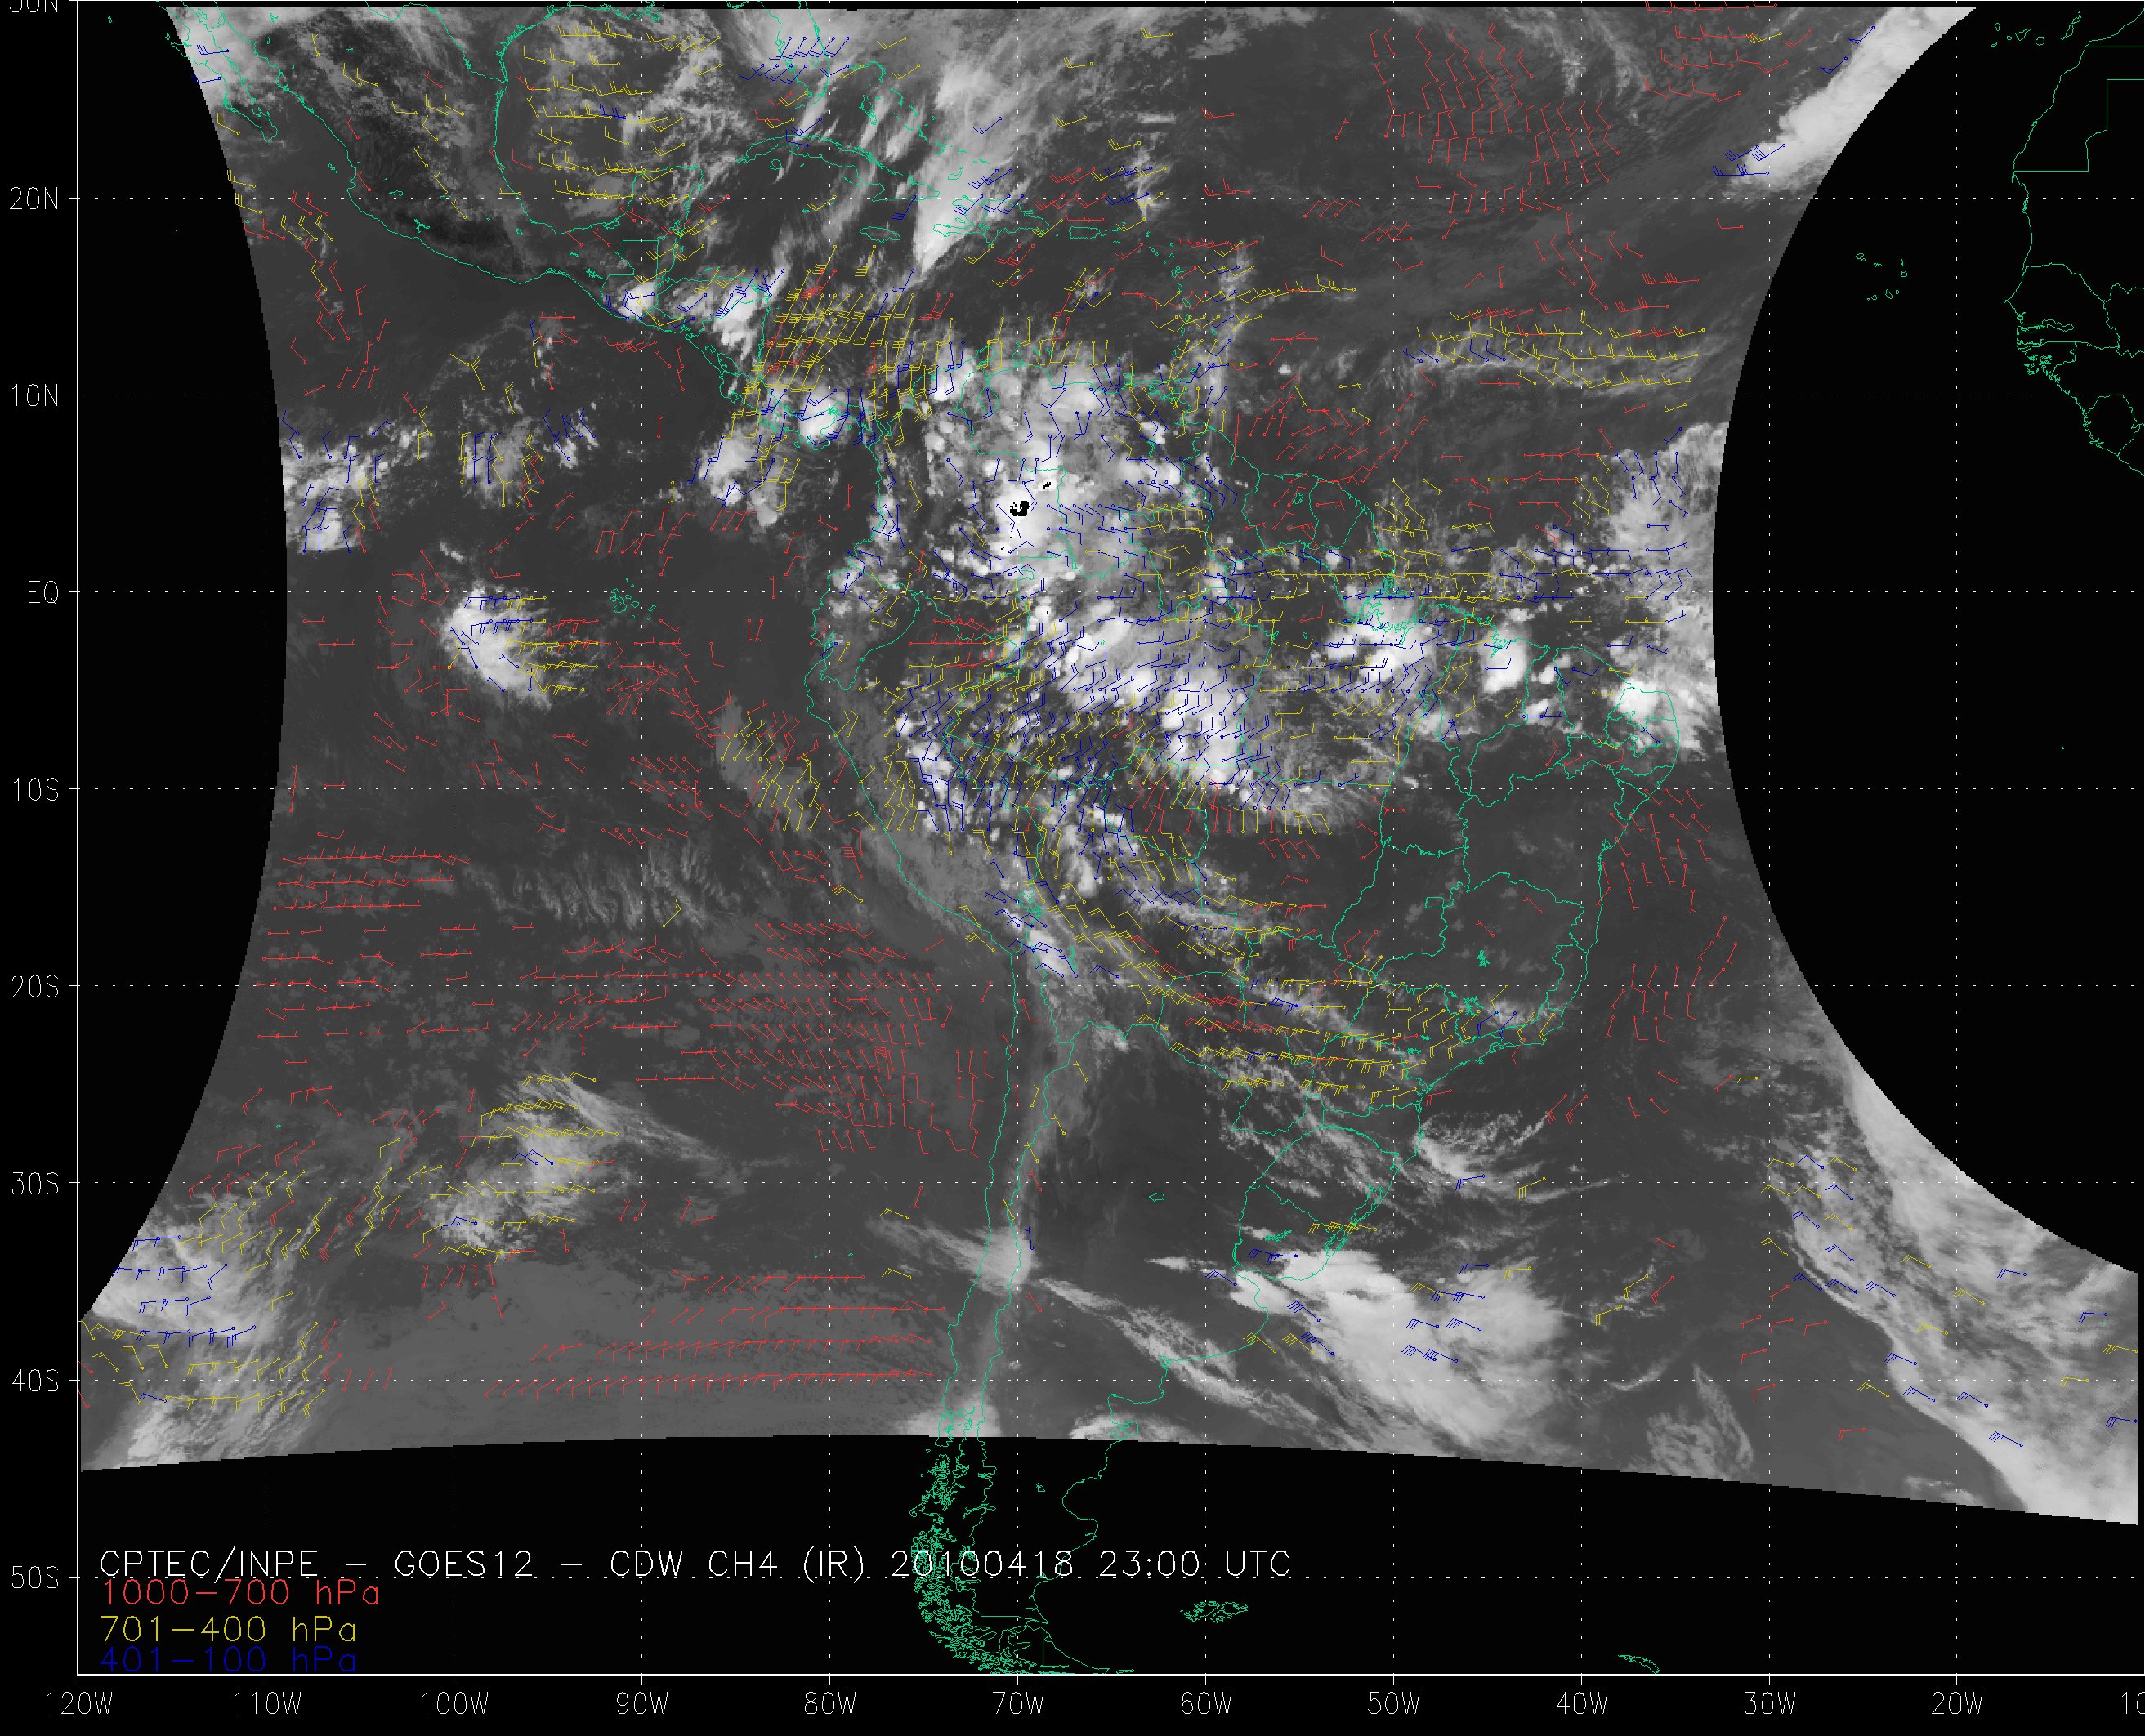2145x1736 pixels.
Task: Click the 100W longitude axis label
Action: [453, 1704]
